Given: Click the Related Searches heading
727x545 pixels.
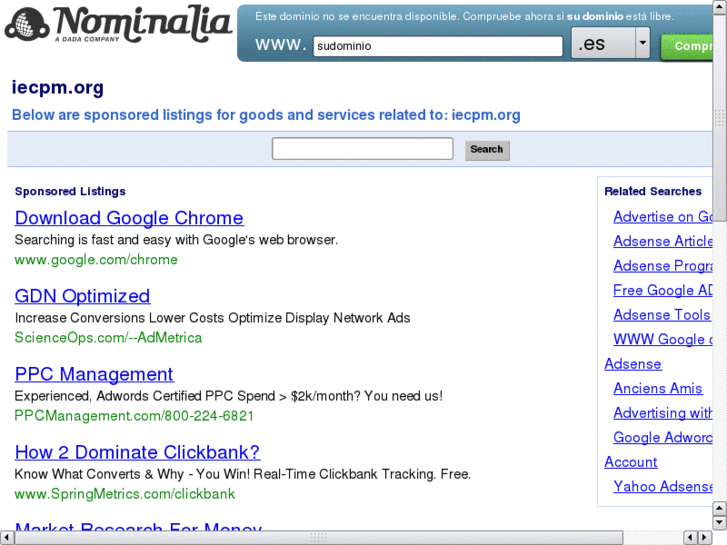Looking at the screenshot, I should [653, 191].
